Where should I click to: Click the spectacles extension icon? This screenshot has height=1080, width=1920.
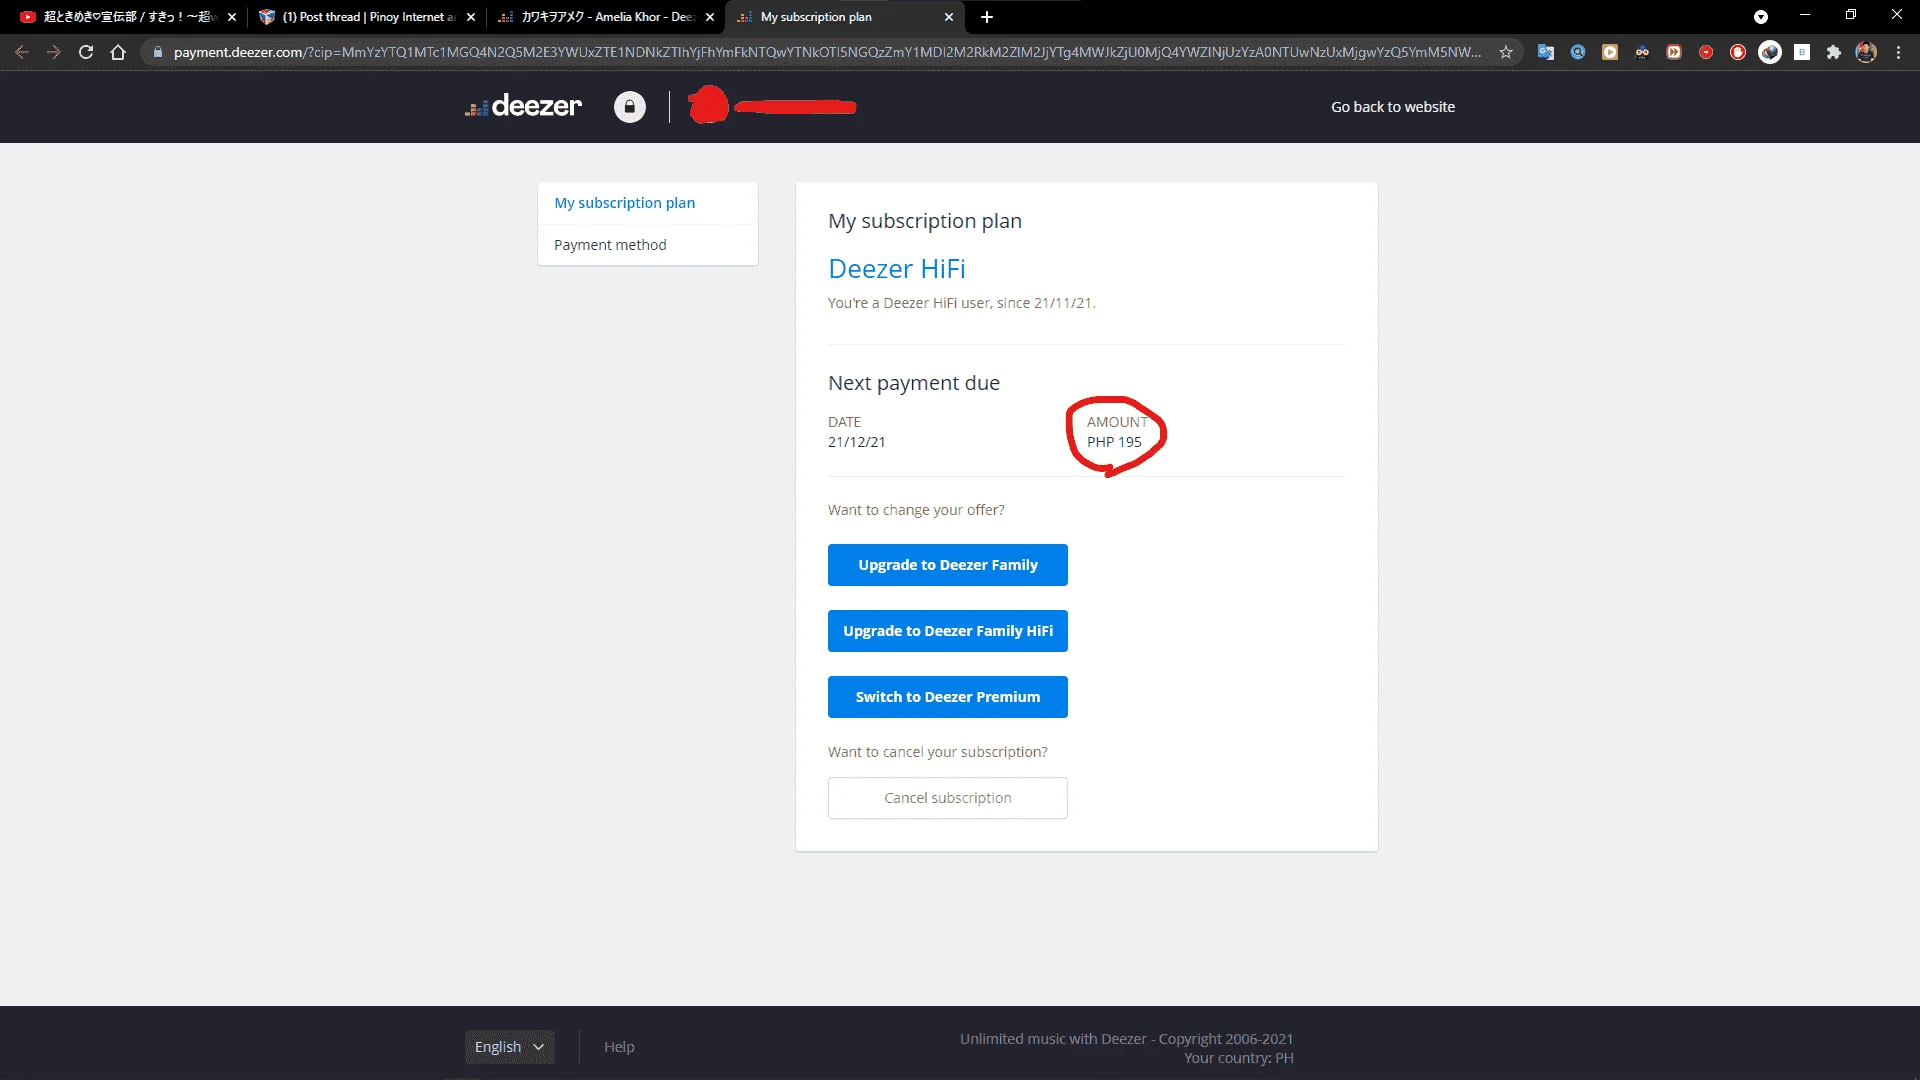click(x=1642, y=52)
